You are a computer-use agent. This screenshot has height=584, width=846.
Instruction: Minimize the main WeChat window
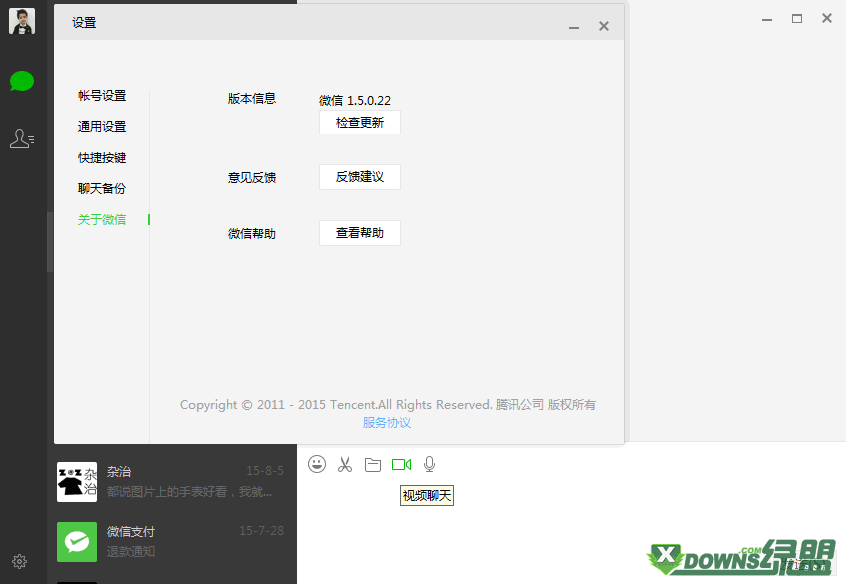[x=767, y=19]
